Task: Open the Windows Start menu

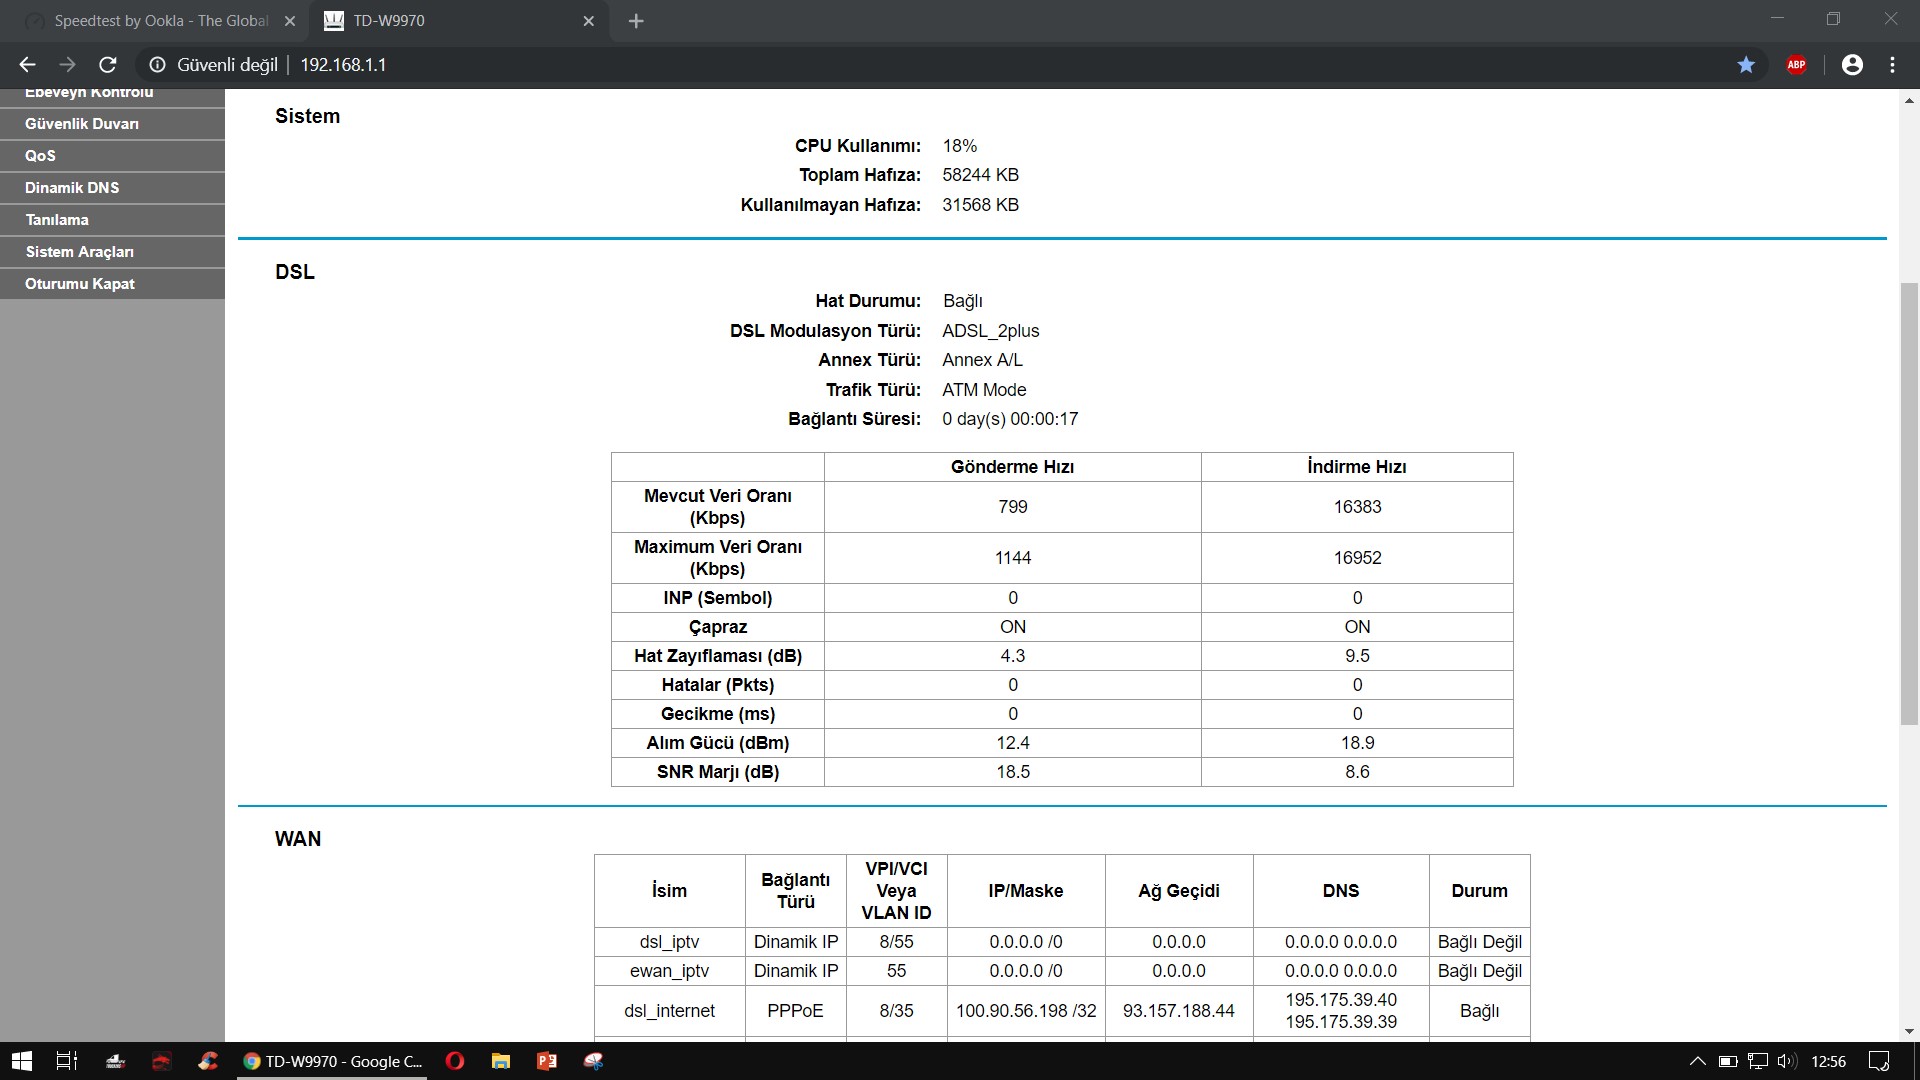Action: pos(21,1061)
